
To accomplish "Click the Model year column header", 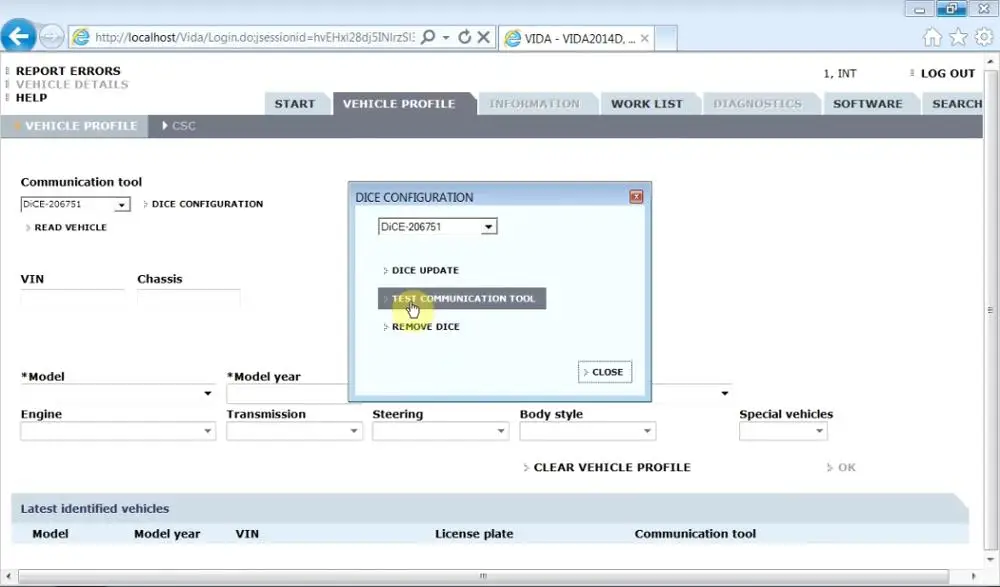I will (x=167, y=534).
